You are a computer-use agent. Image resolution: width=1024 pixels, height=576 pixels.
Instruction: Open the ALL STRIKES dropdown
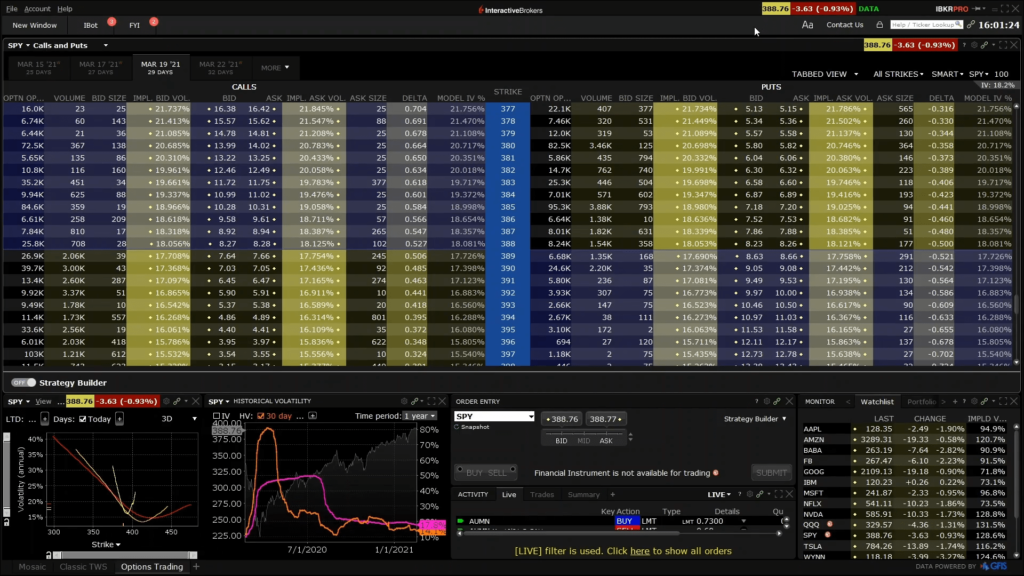point(896,74)
